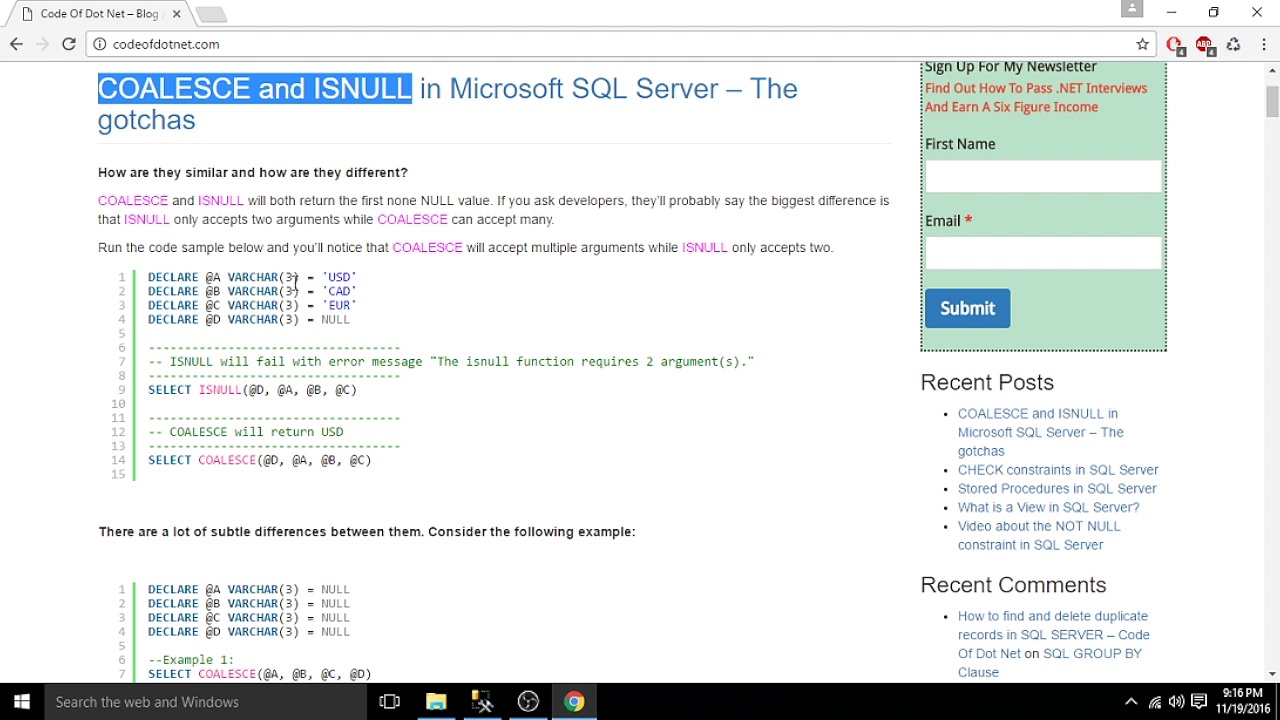Click the First Name input field

click(x=1043, y=176)
